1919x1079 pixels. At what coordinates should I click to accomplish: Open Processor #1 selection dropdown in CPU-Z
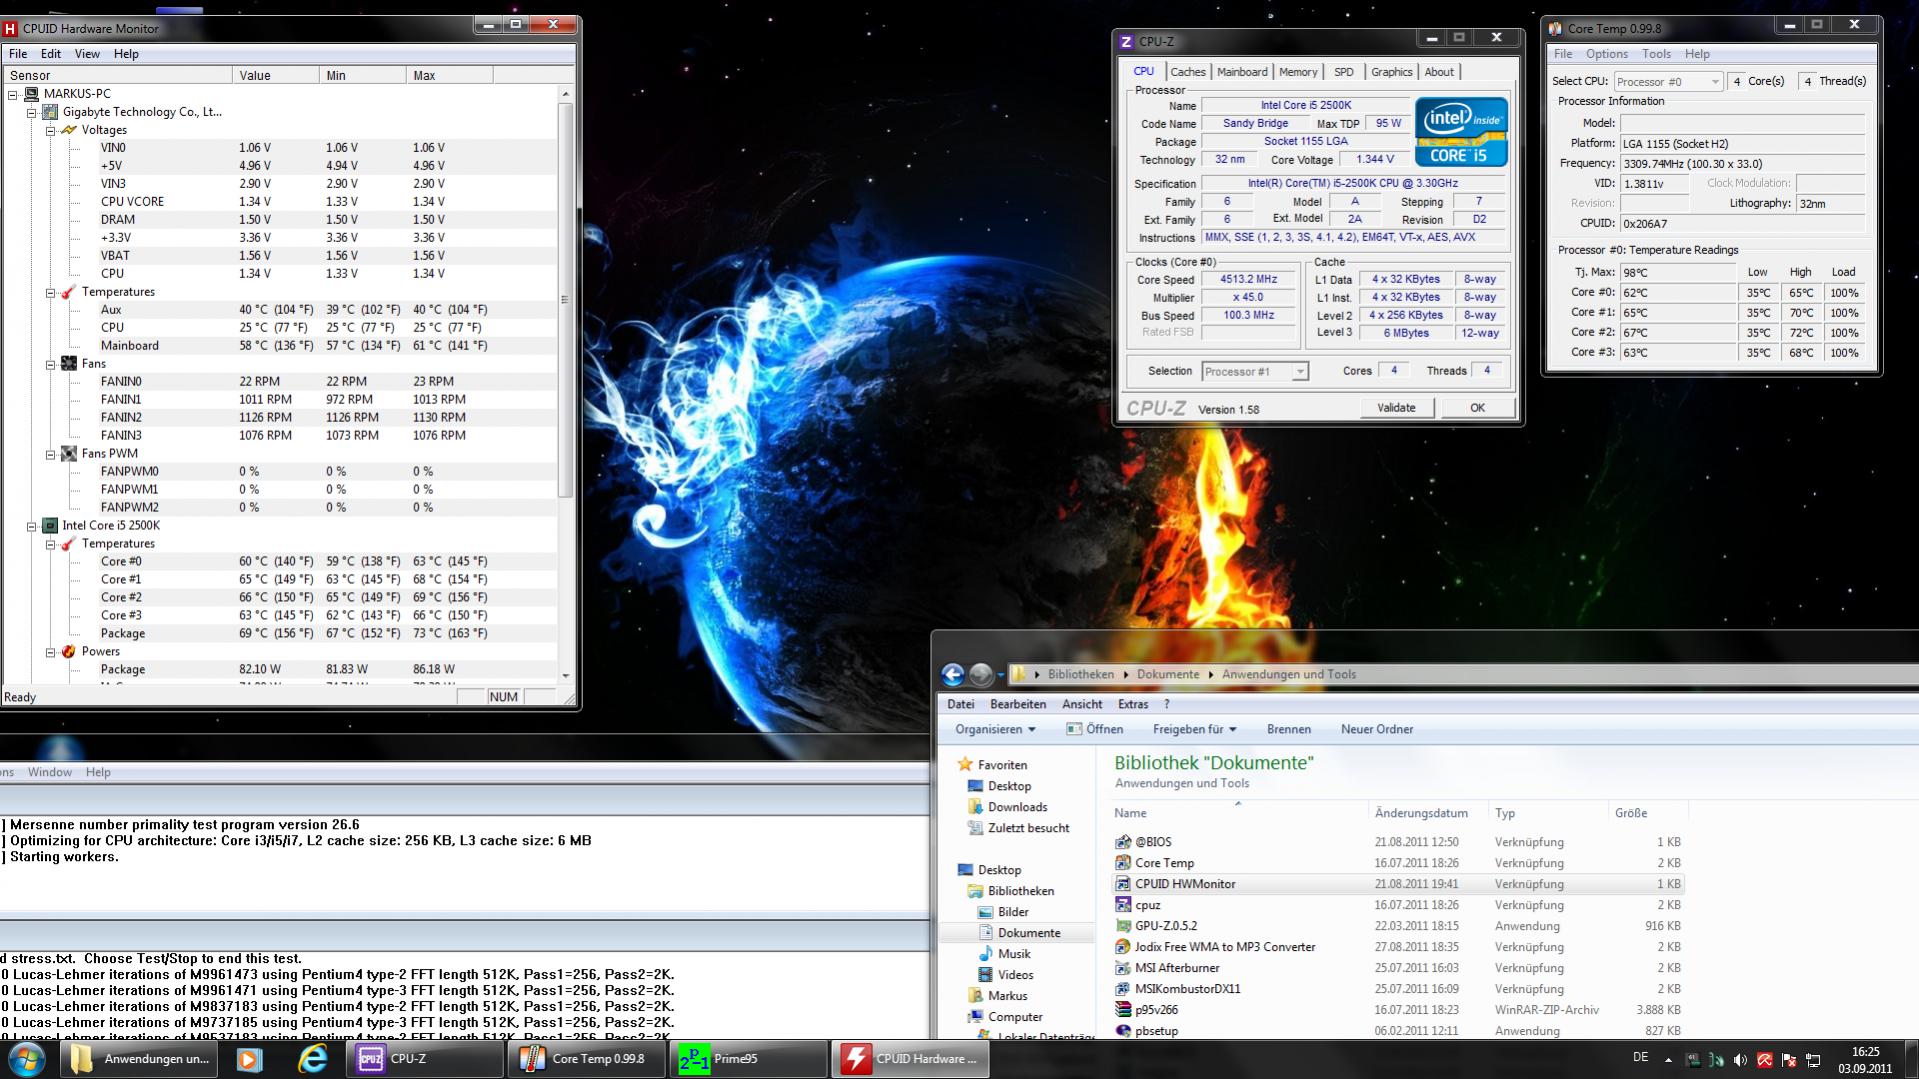pos(1254,372)
